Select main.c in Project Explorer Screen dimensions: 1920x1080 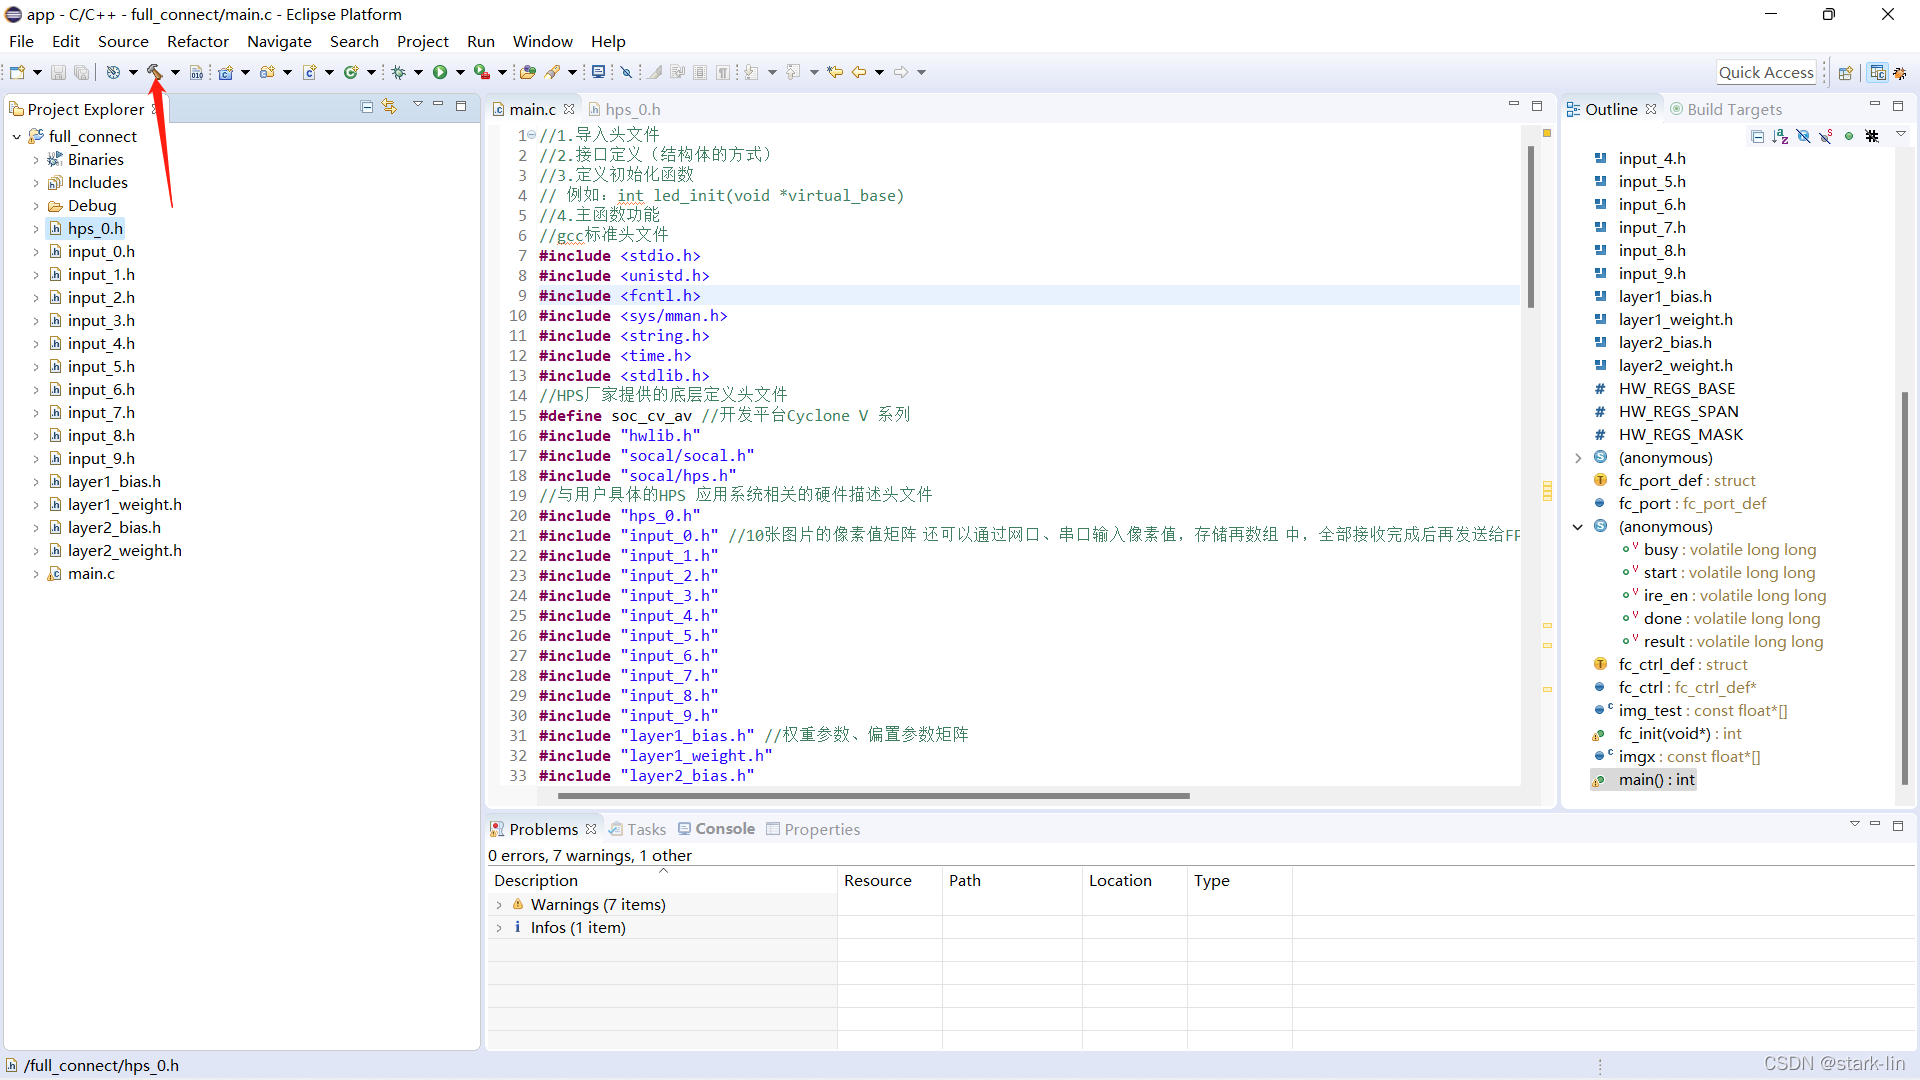coord(91,574)
